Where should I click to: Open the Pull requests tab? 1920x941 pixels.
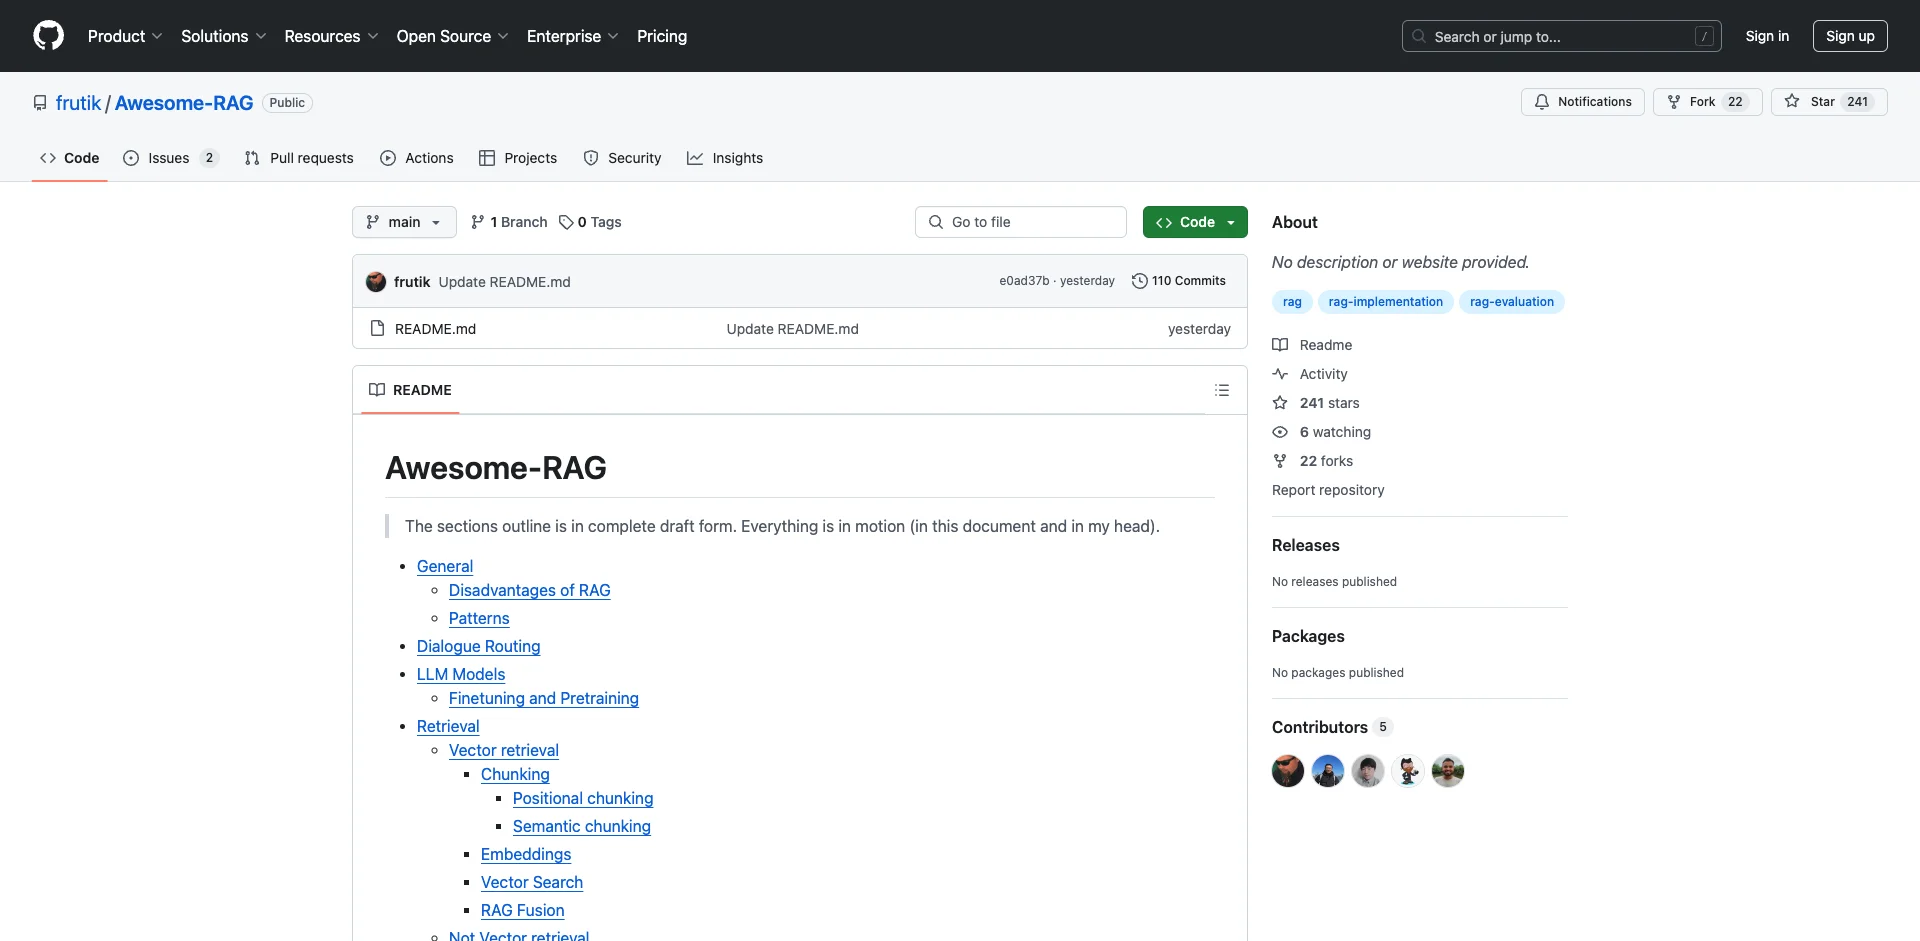pos(299,158)
